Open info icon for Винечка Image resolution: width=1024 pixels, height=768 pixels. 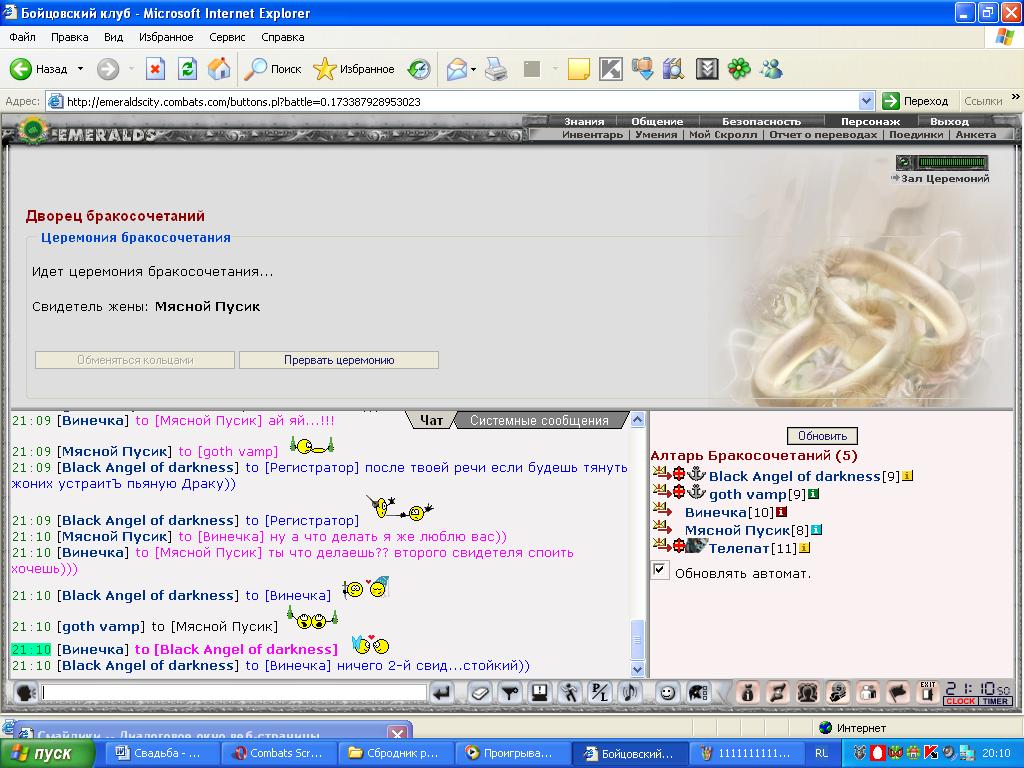pyautogui.click(x=781, y=512)
